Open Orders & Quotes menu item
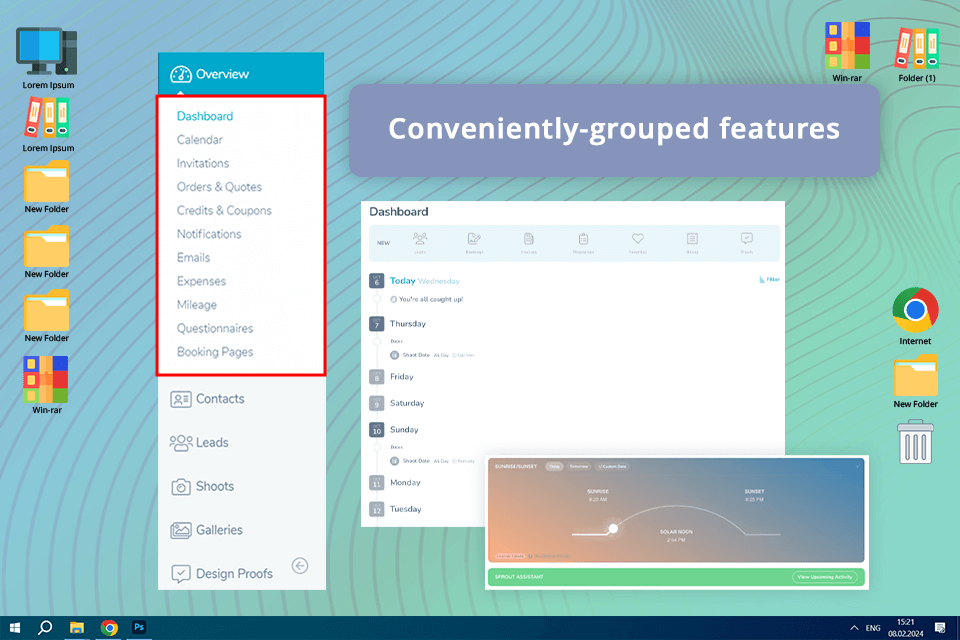The height and width of the screenshot is (640, 960). 219,187
